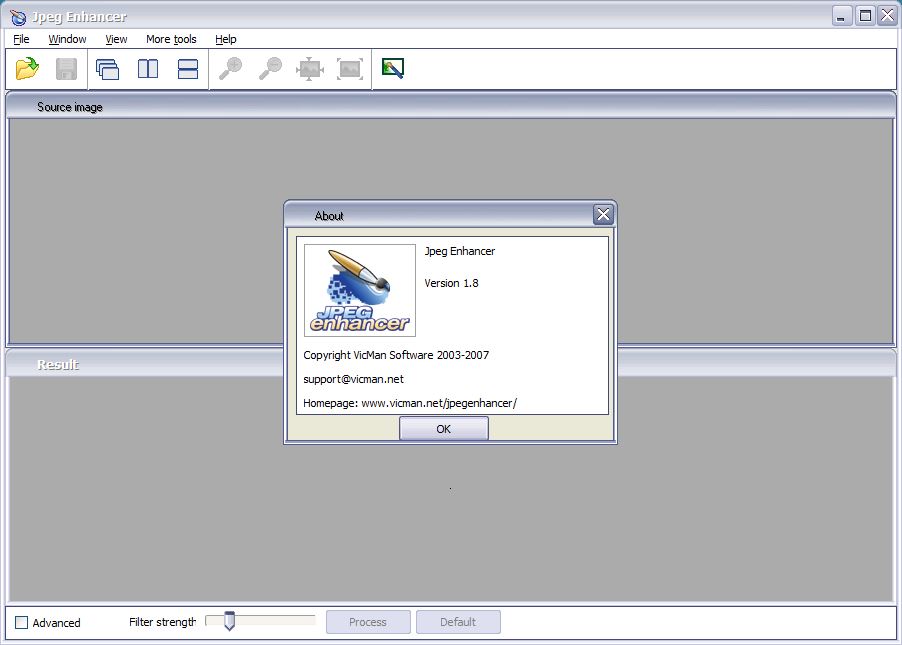Click the zoom out magnifier icon
This screenshot has width=902, height=645.
click(270, 68)
